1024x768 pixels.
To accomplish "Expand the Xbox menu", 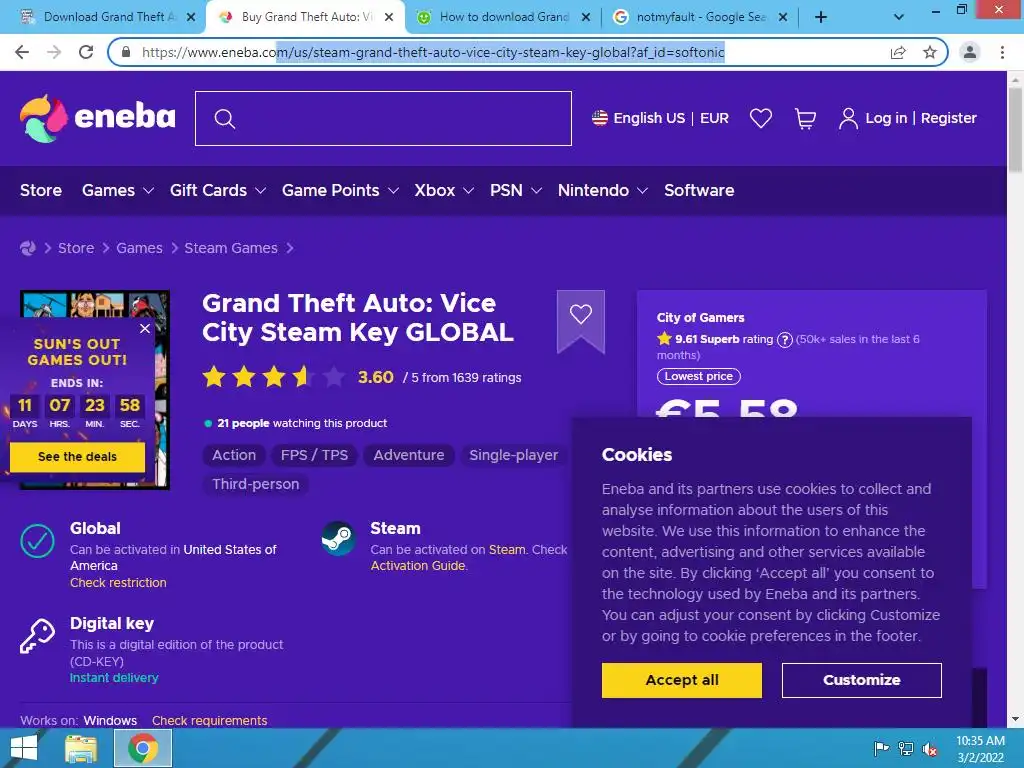I will (444, 190).
